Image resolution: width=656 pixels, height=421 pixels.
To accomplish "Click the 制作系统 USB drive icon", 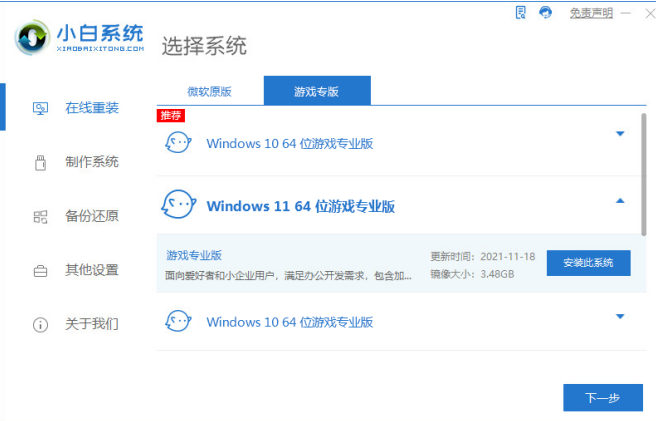I will point(41,163).
